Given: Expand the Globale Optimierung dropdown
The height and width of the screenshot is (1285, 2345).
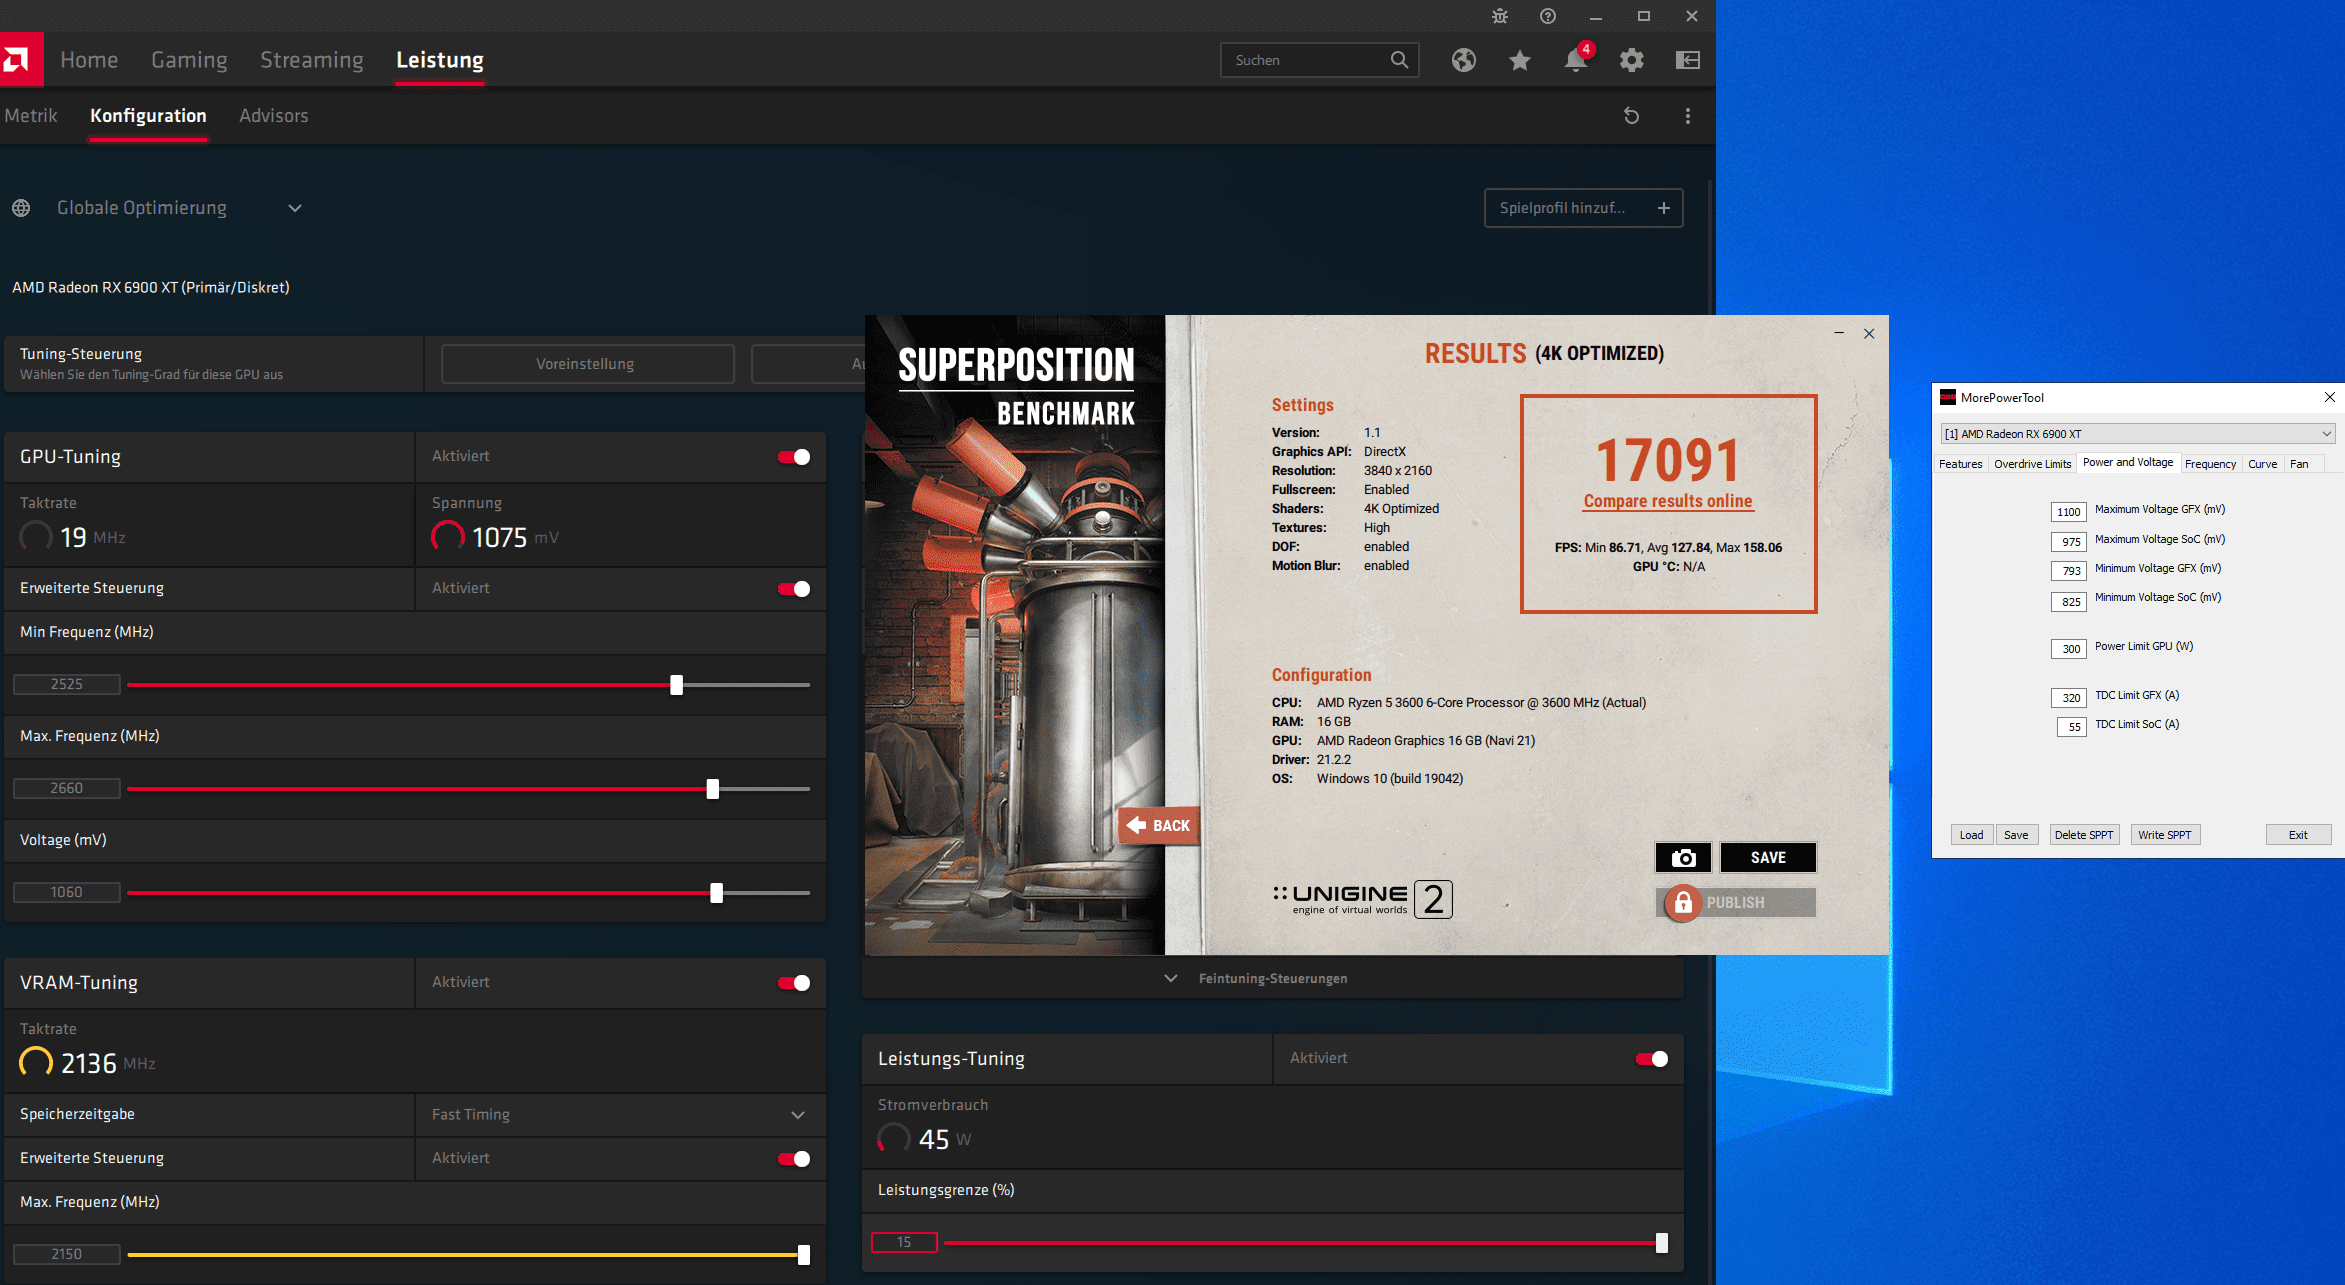Looking at the screenshot, I should click(x=295, y=208).
